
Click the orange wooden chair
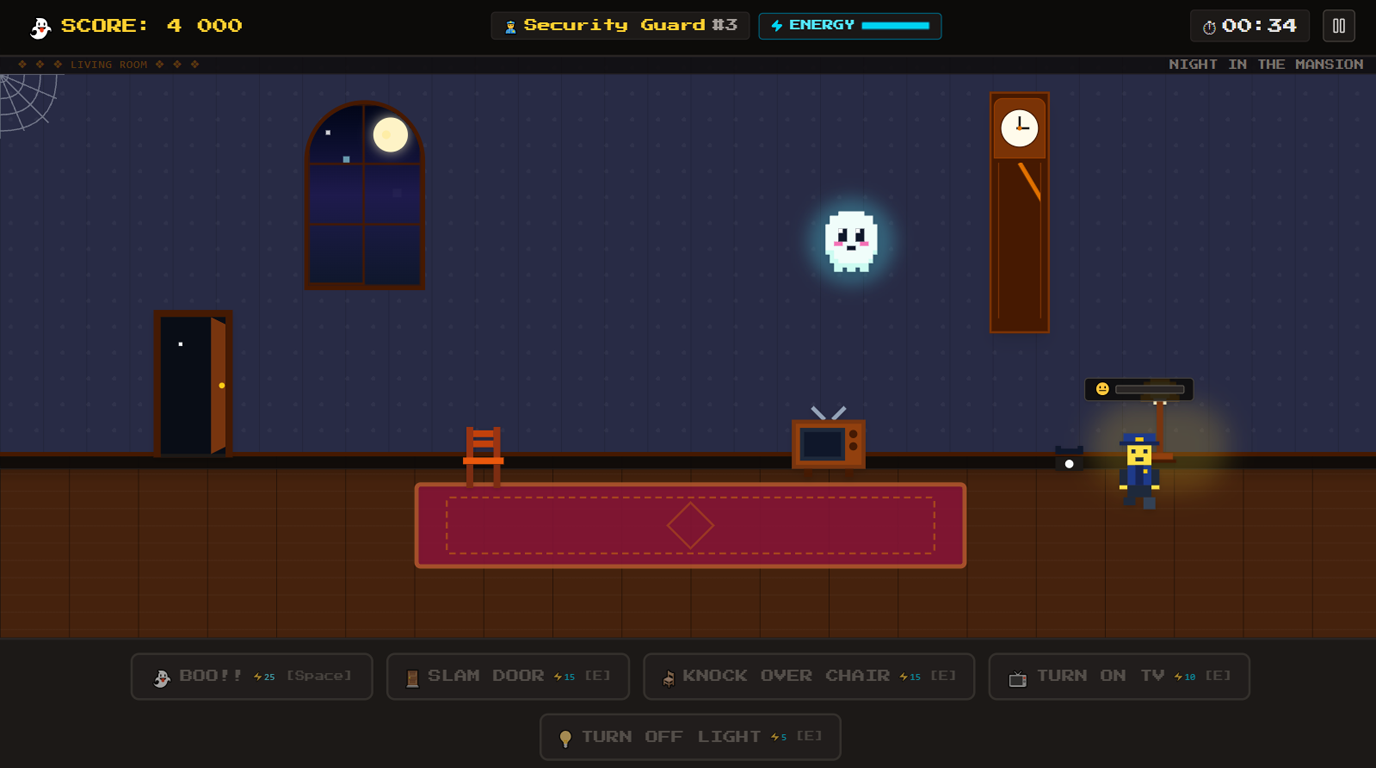pyautogui.click(x=483, y=456)
